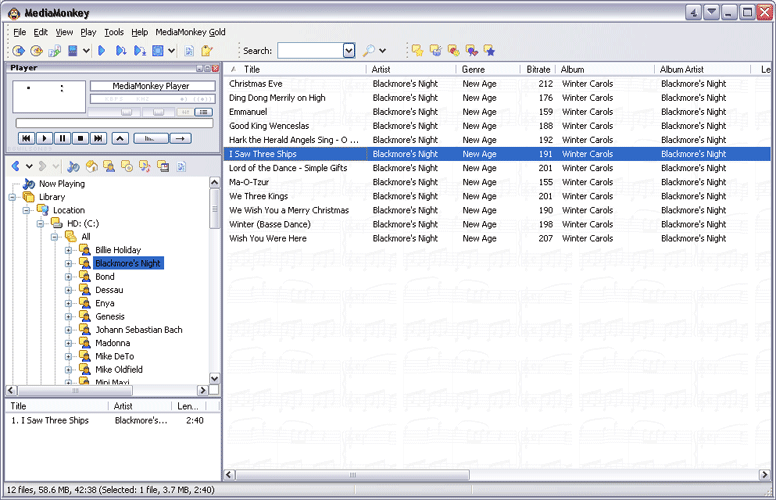Open the Edit menu
Image resolution: width=776 pixels, height=500 pixels.
[40, 32]
